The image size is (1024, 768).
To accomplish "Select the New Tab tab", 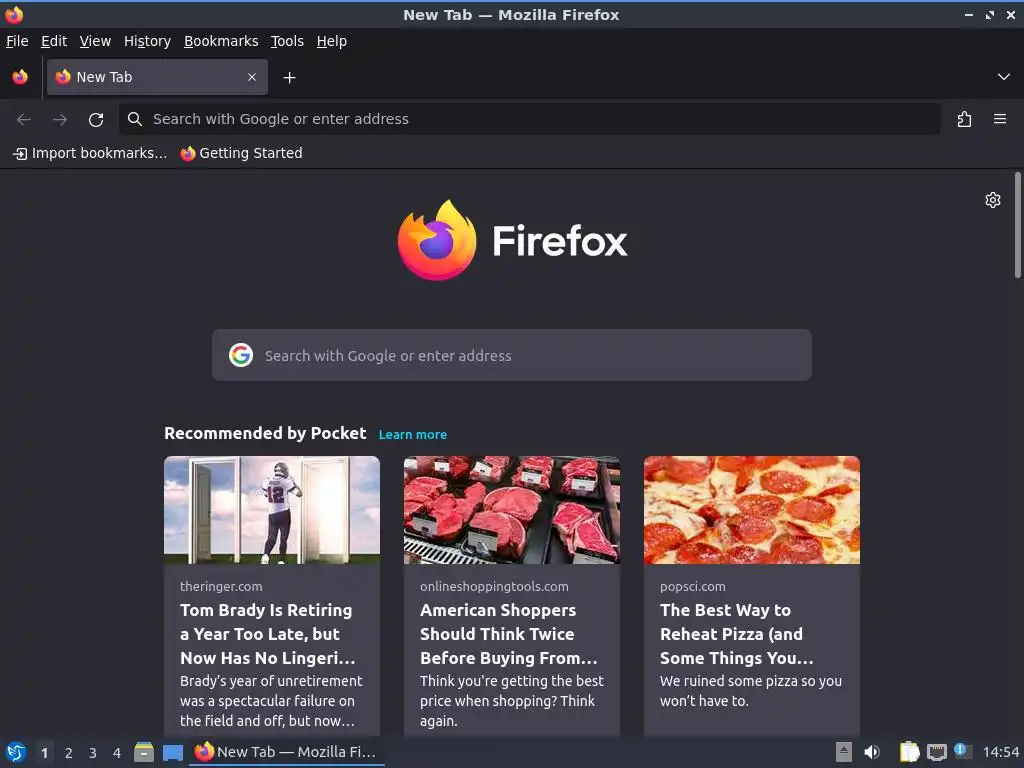I will [x=157, y=77].
